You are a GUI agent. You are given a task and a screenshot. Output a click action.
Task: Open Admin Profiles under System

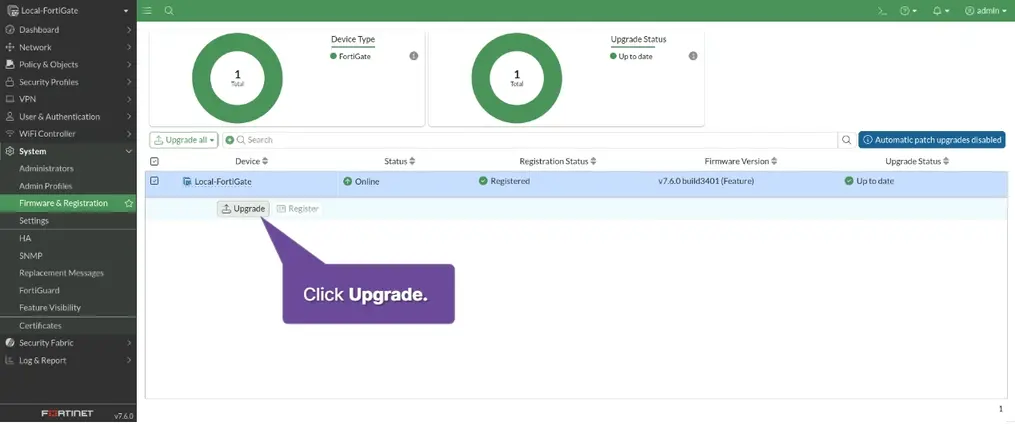45,186
